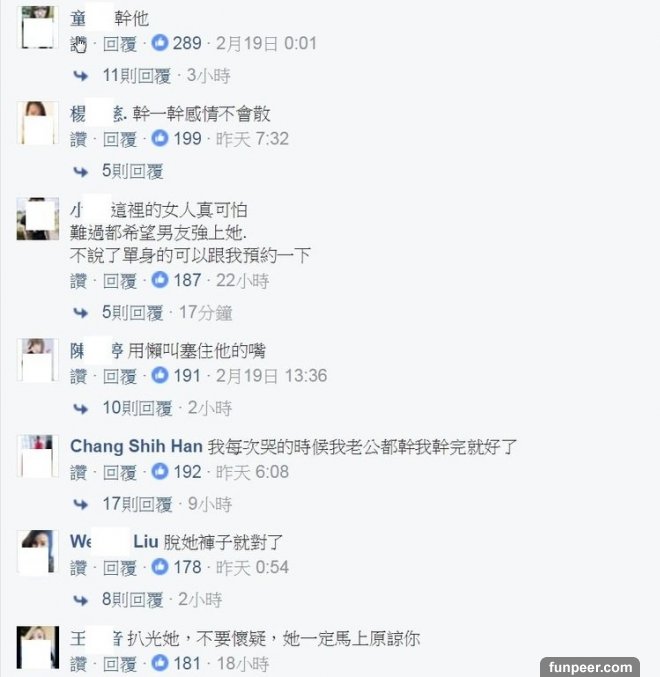Click the thumbs-up icon beside 289 likes
The height and width of the screenshot is (677, 660).
pyautogui.click(x=158, y=44)
